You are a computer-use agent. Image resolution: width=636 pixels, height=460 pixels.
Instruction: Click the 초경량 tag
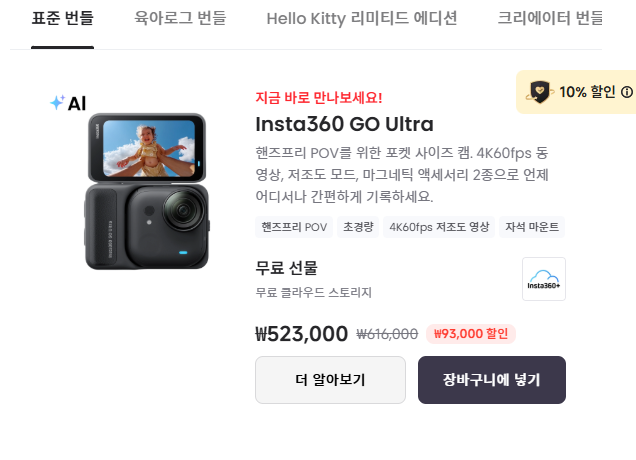[x=358, y=227]
